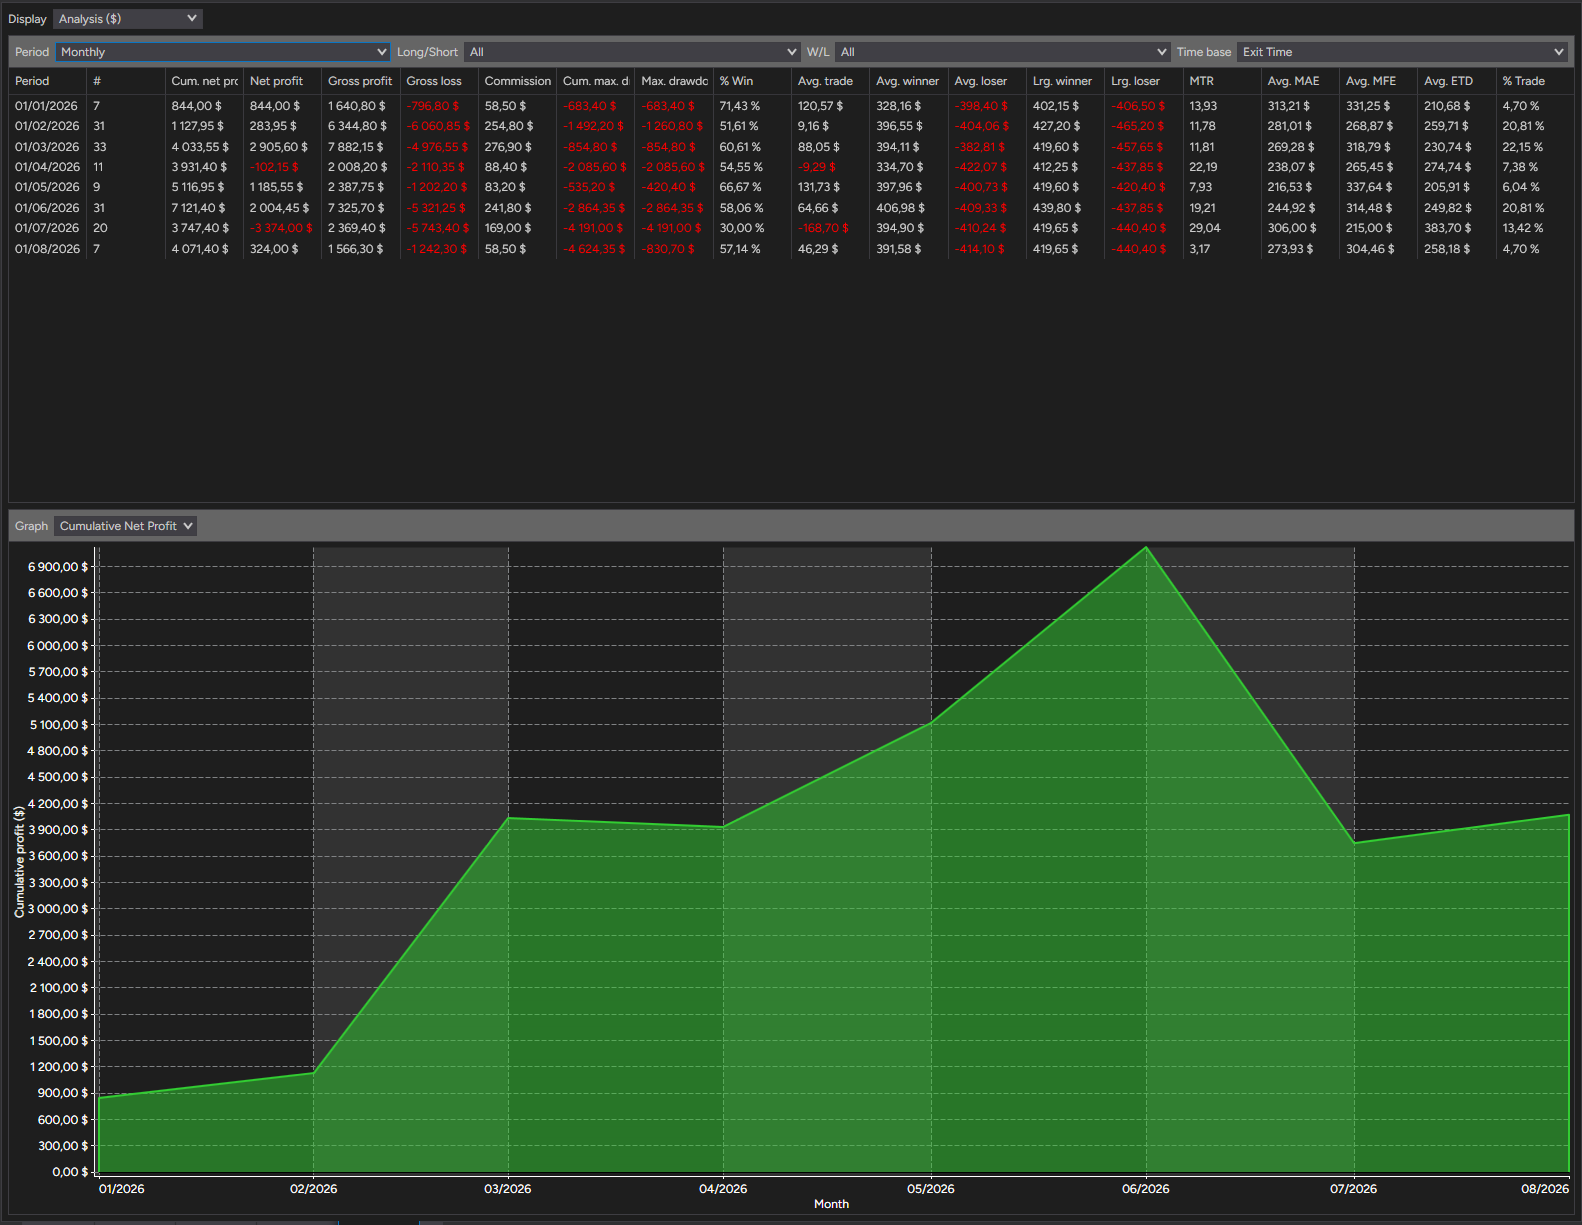Select the 01/08/2026 period row
This screenshot has width=1582, height=1225.
click(x=791, y=249)
